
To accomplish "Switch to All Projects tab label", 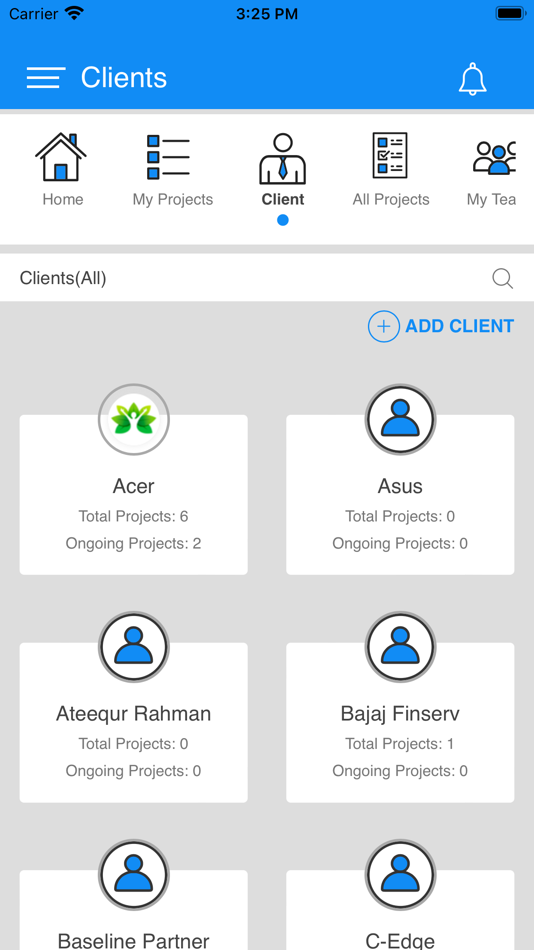I will click(391, 200).
